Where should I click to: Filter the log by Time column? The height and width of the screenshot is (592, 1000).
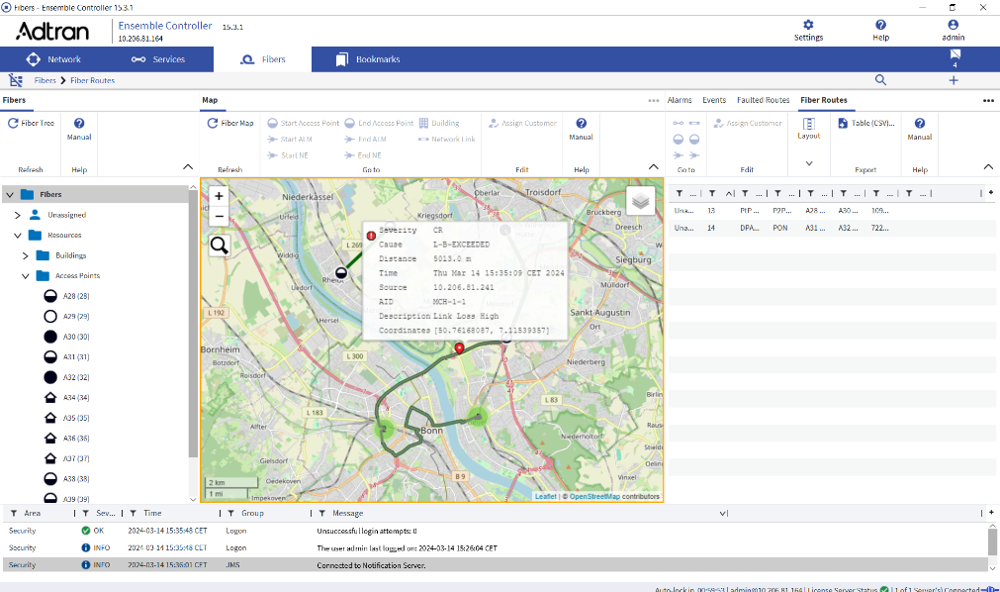pos(133,514)
